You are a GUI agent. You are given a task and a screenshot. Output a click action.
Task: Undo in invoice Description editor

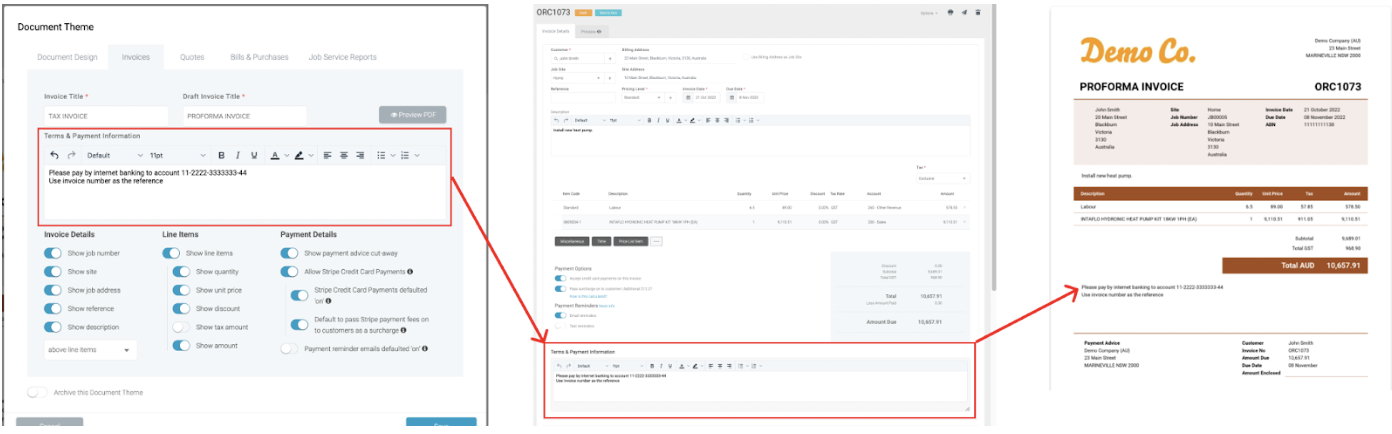[555, 120]
